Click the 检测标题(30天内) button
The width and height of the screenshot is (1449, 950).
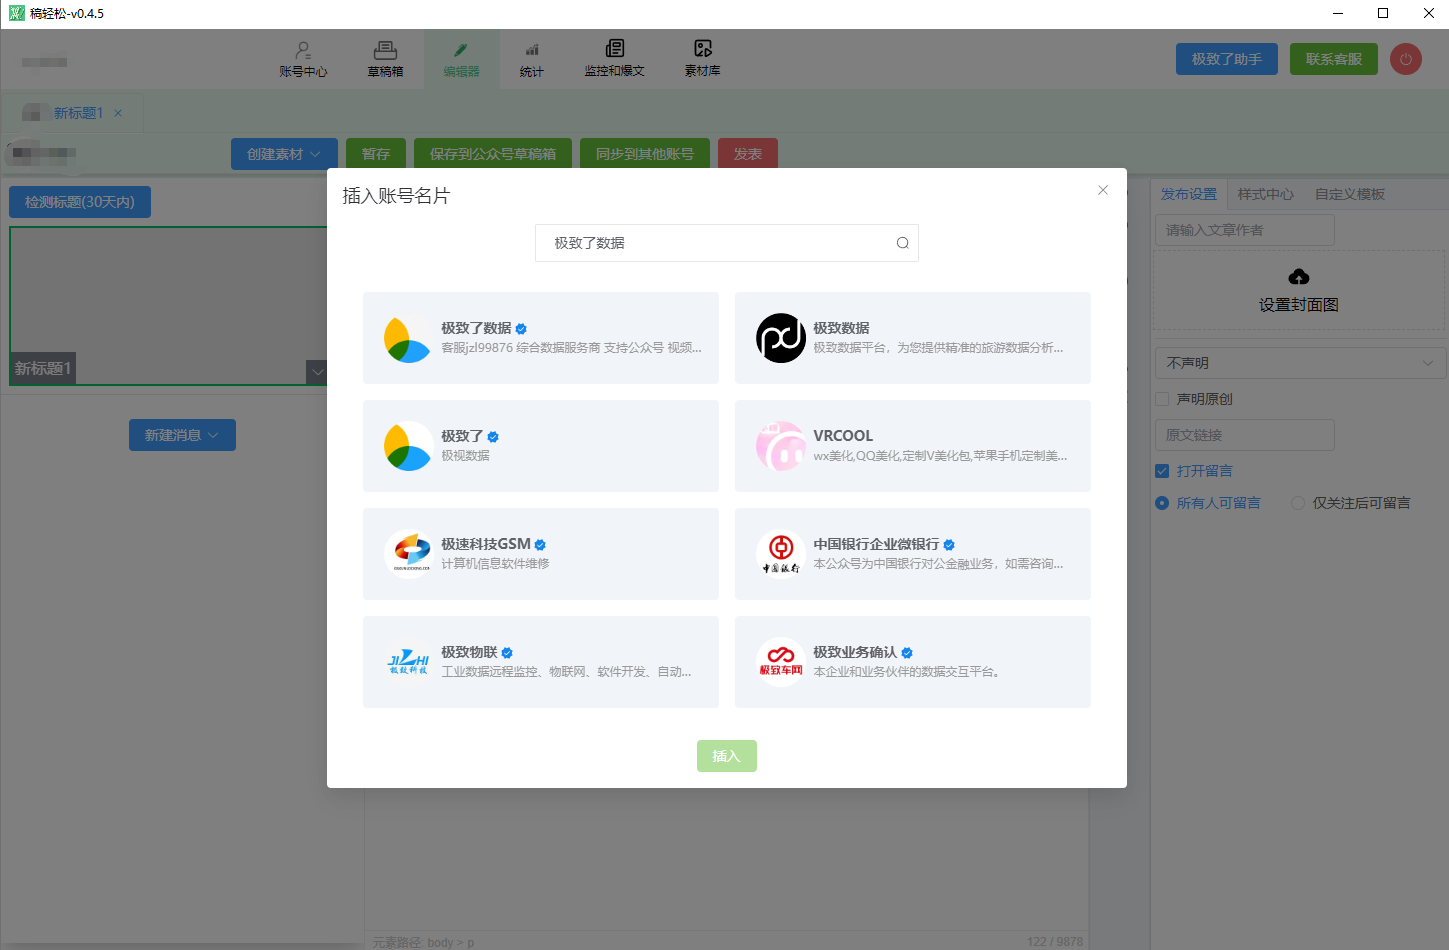pyautogui.click(x=80, y=202)
